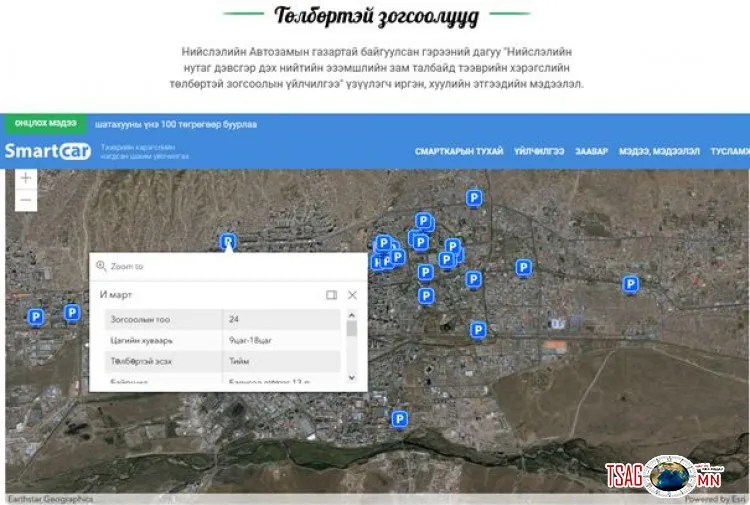
Task: Click the popup scroll down arrow
Action: 352,378
